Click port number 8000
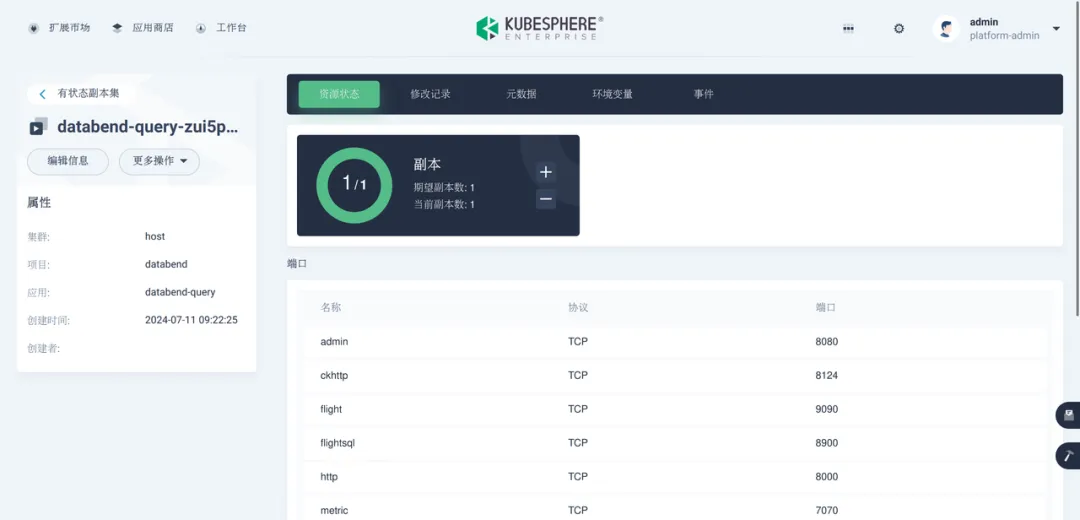This screenshot has width=1080, height=520. (827, 477)
